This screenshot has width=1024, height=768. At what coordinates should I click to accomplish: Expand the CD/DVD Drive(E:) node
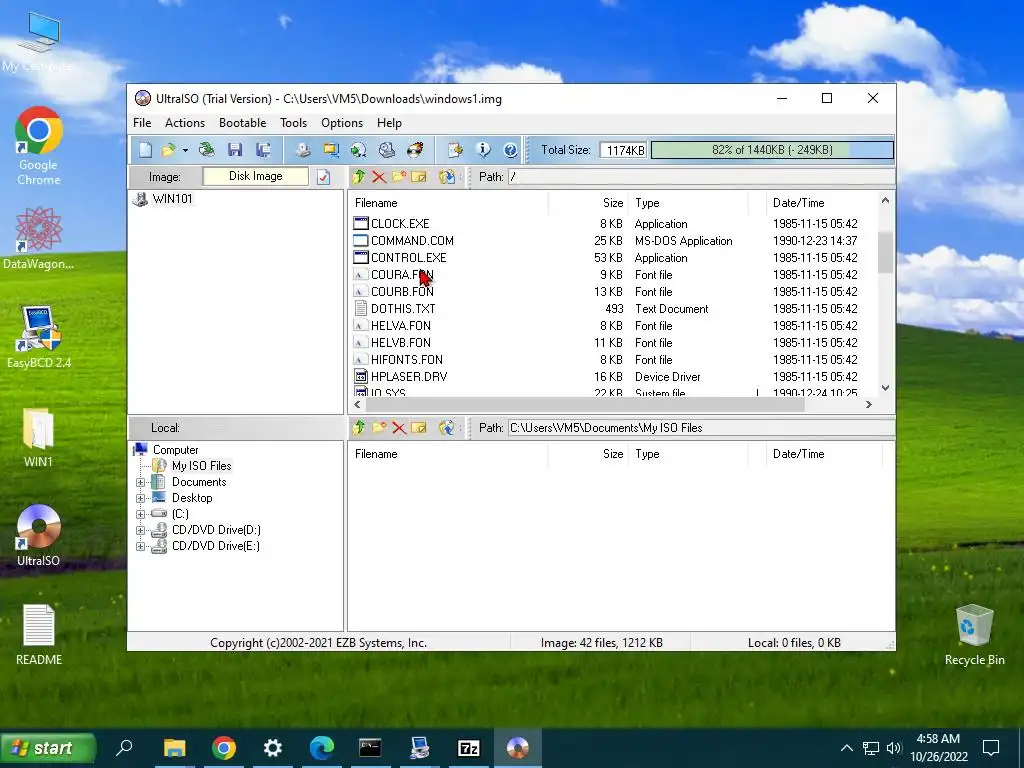[140, 547]
